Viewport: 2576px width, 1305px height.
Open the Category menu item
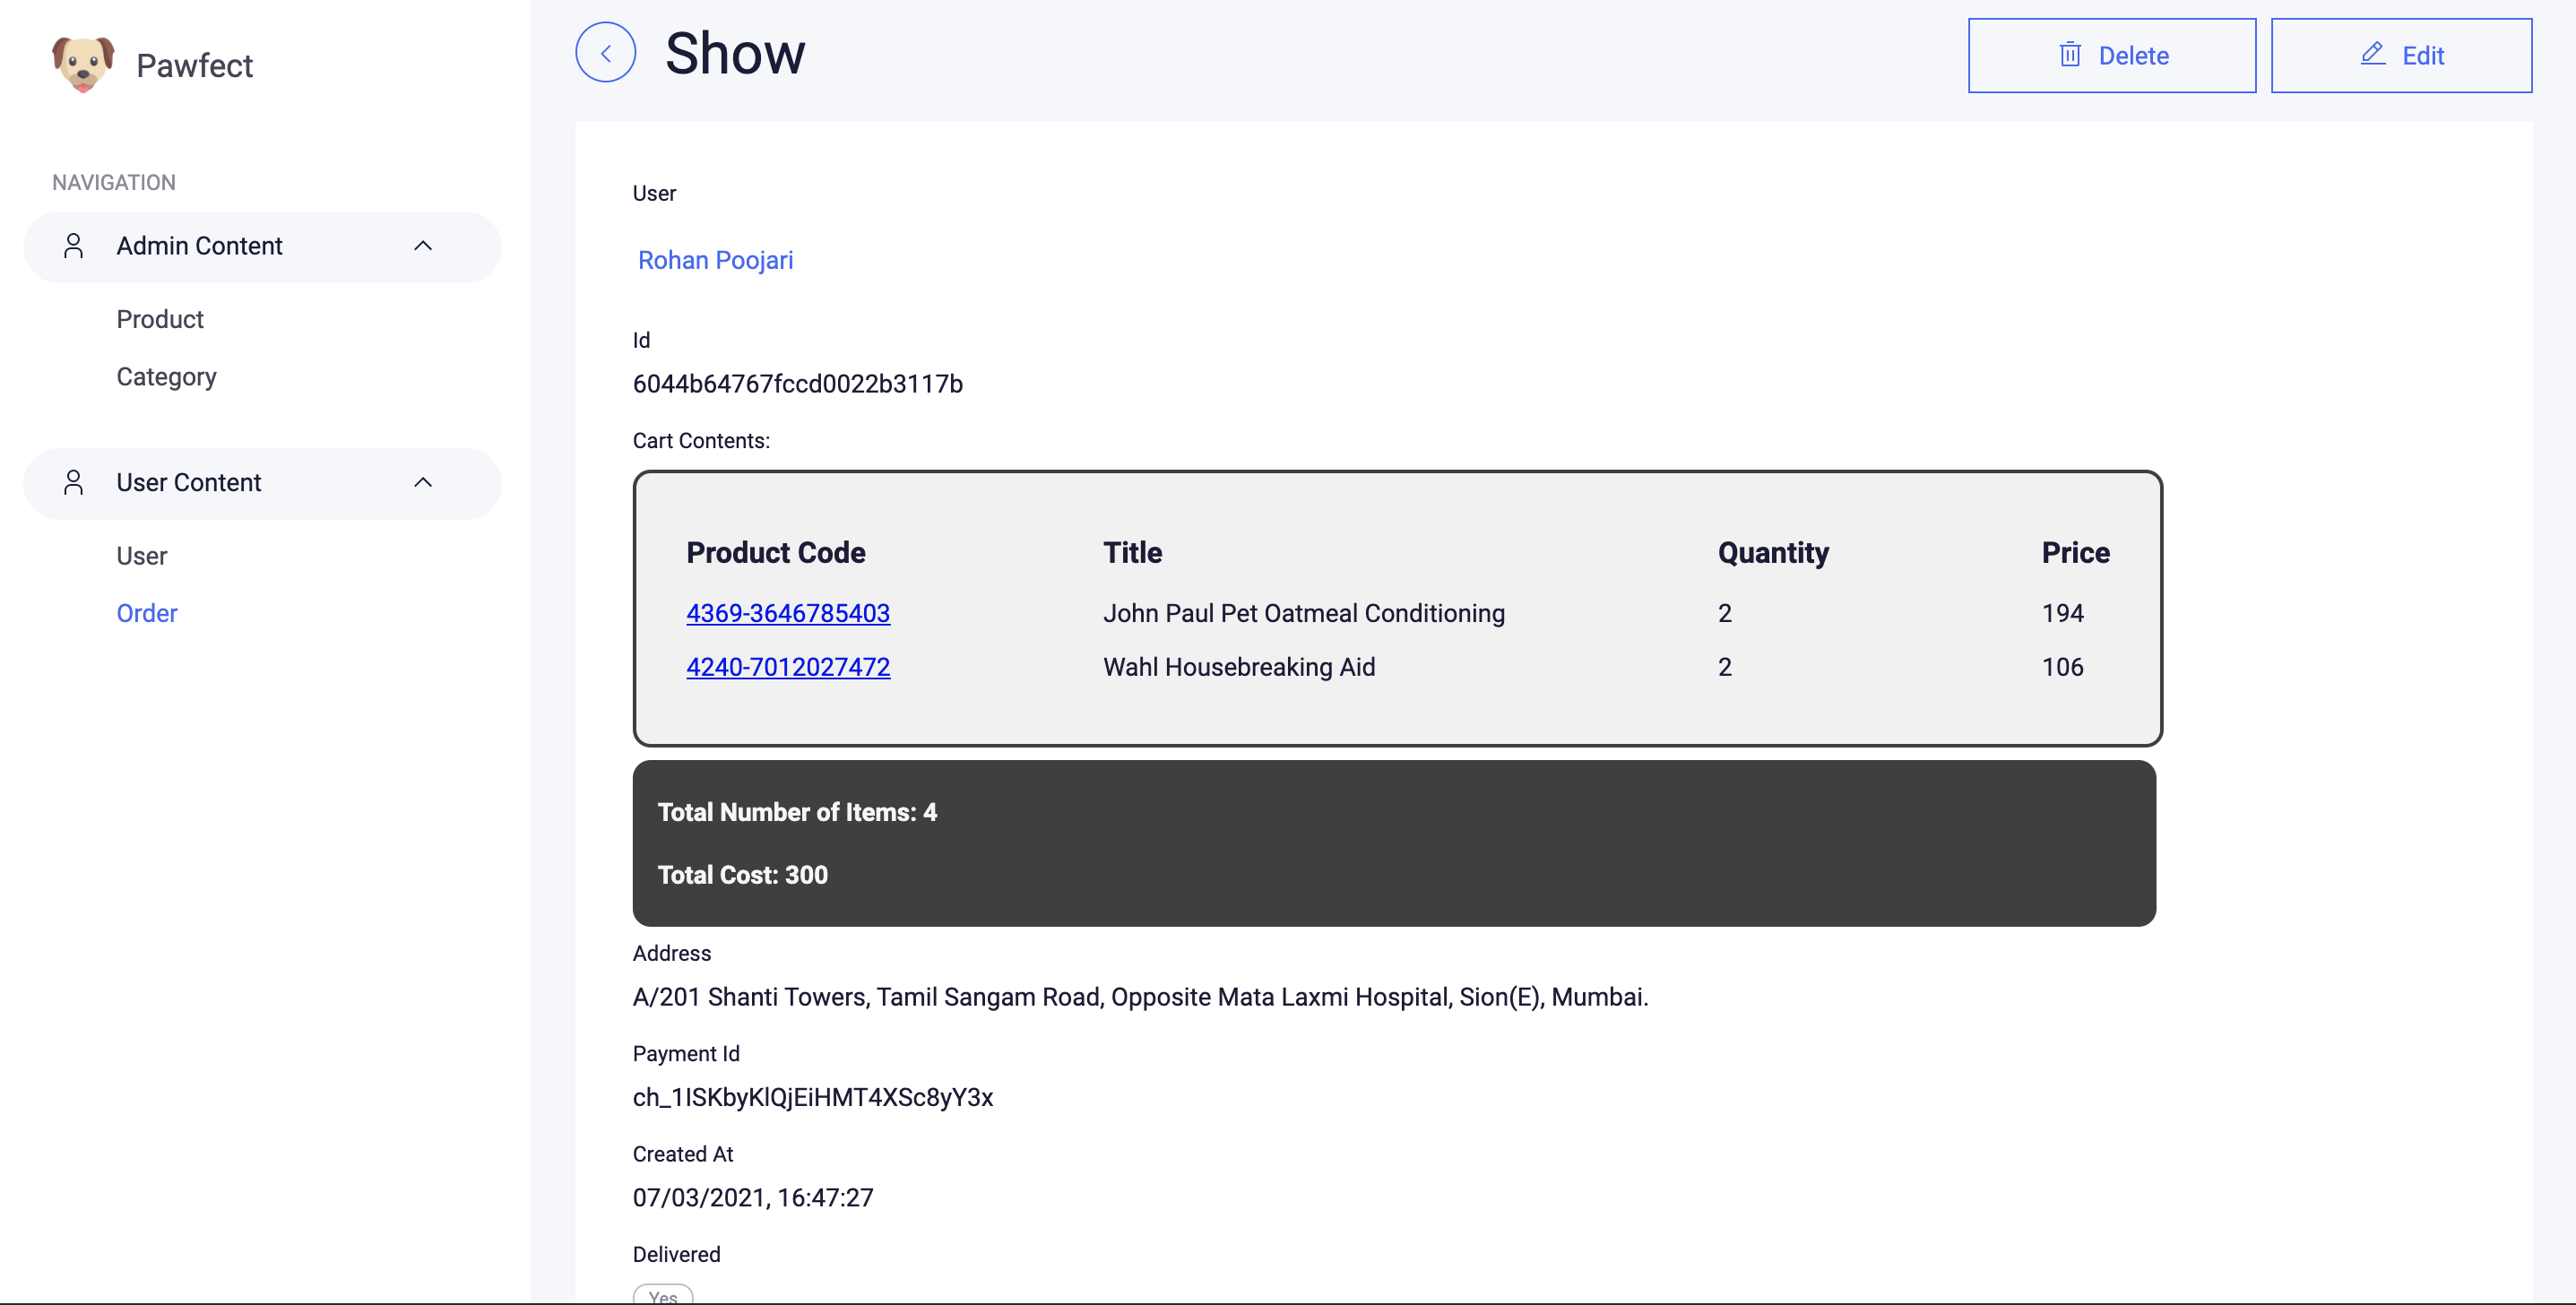166,377
